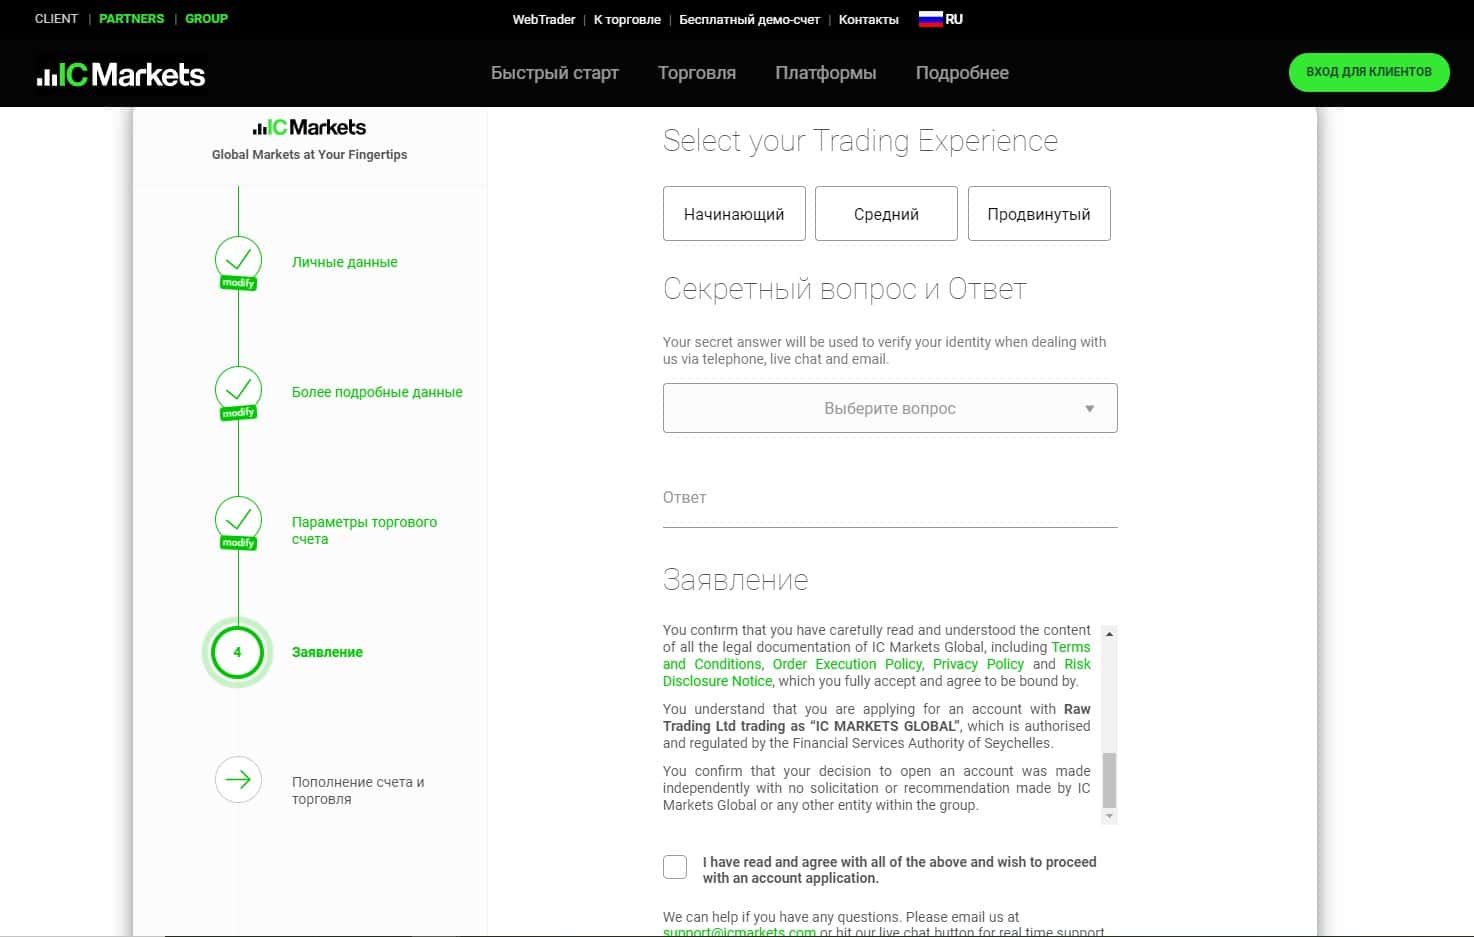Check the 'I have read and agree' checkbox
This screenshot has width=1474, height=937.
click(675, 867)
